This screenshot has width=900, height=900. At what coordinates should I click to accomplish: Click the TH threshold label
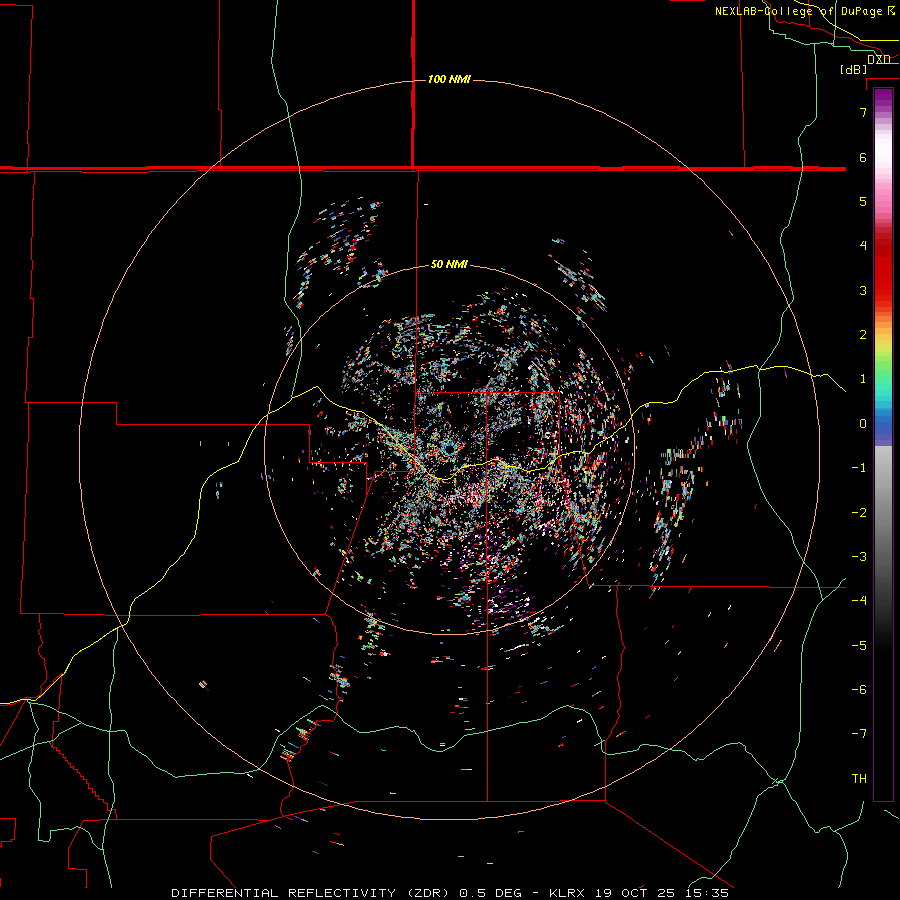(x=859, y=779)
